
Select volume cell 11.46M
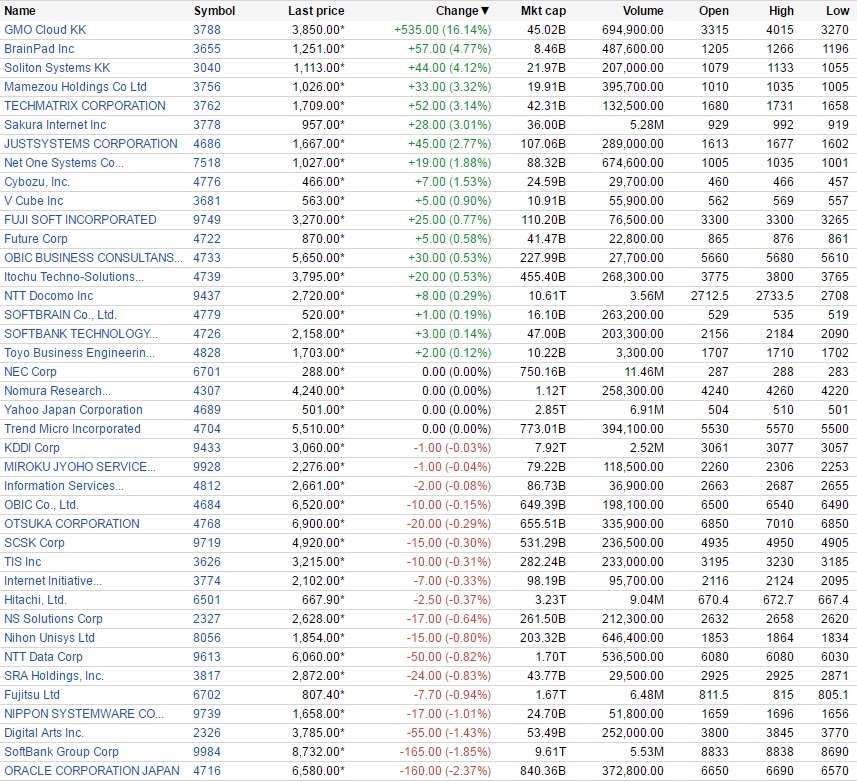click(644, 372)
